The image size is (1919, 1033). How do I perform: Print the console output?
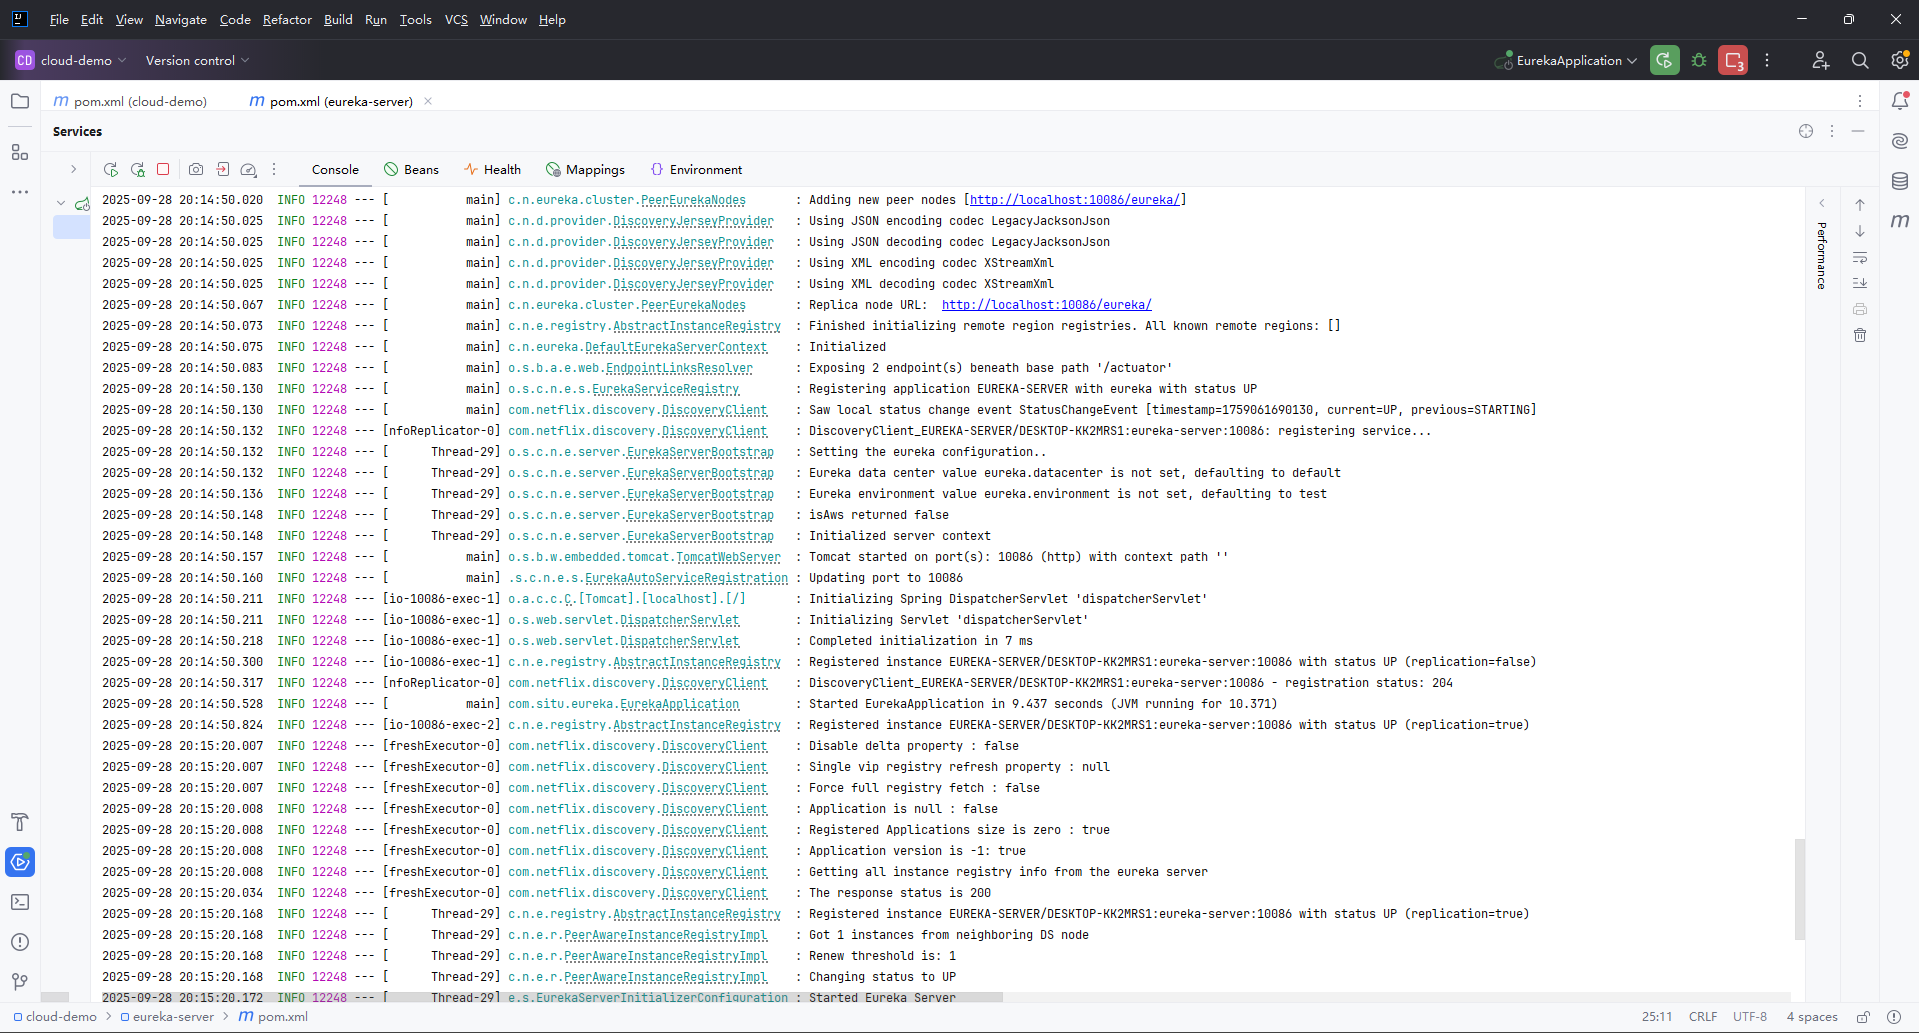[1860, 309]
